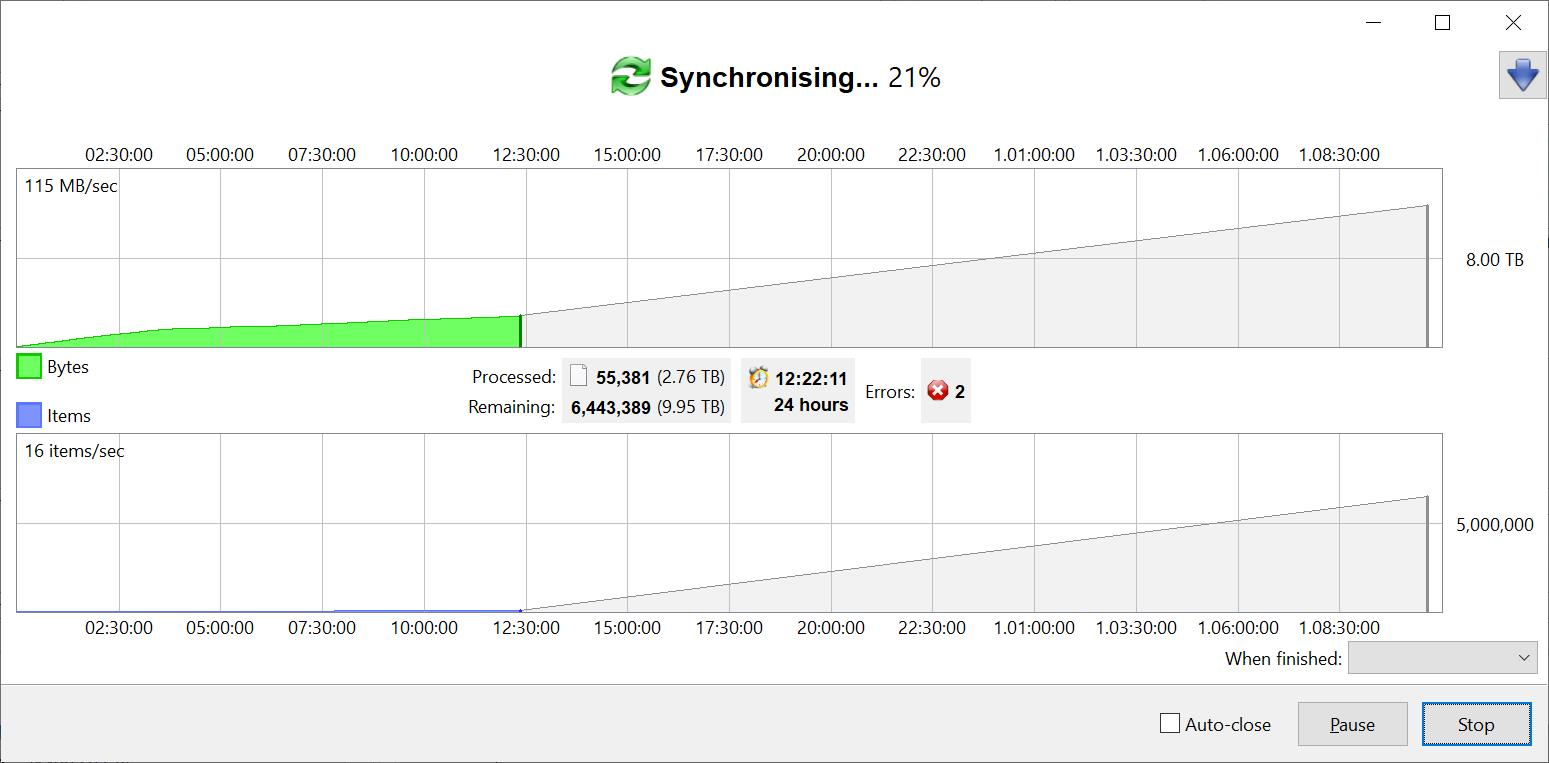Maximize the synchronisation window
Screen dimensions: 1549x763
[x=1442, y=23]
